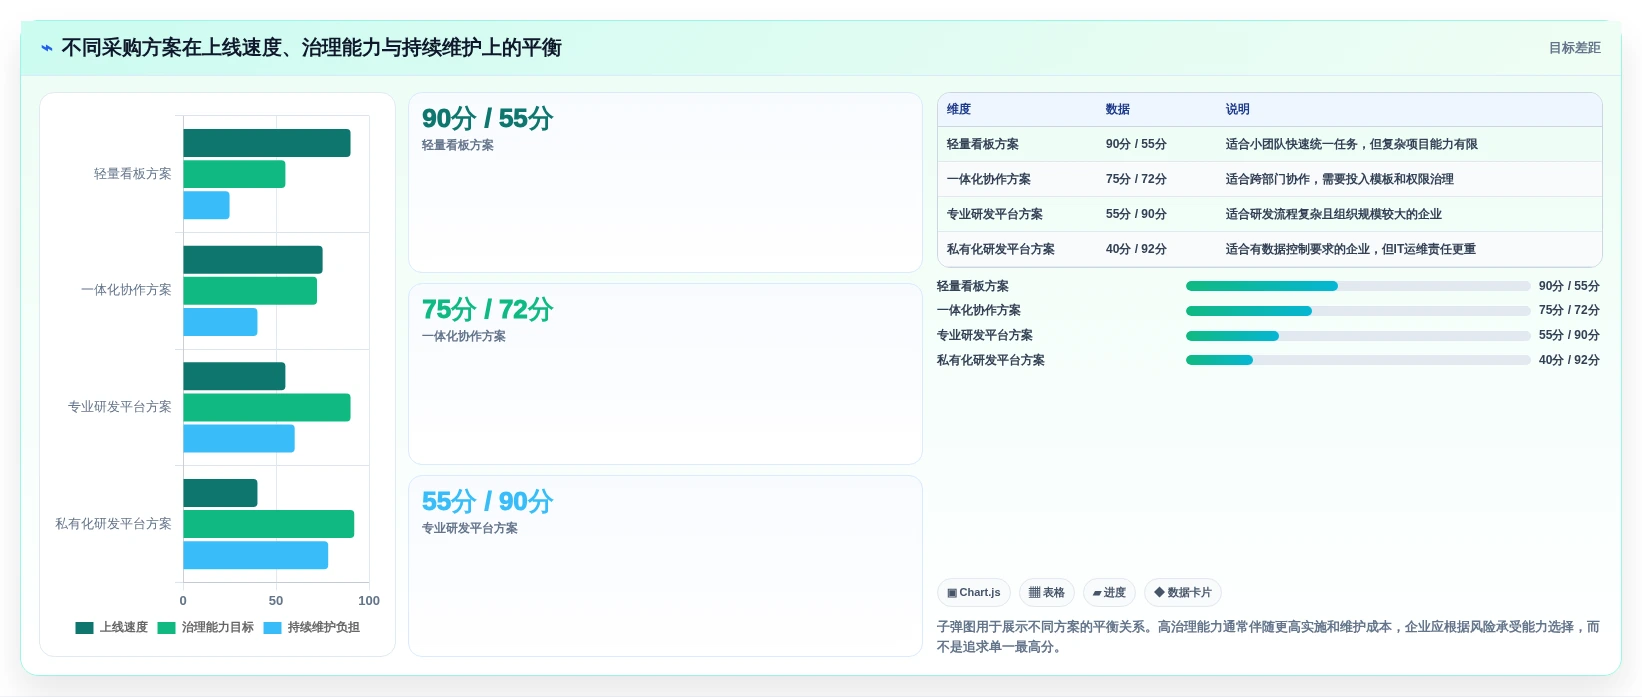
Task: Click the 表格 tag
Action: (1047, 593)
